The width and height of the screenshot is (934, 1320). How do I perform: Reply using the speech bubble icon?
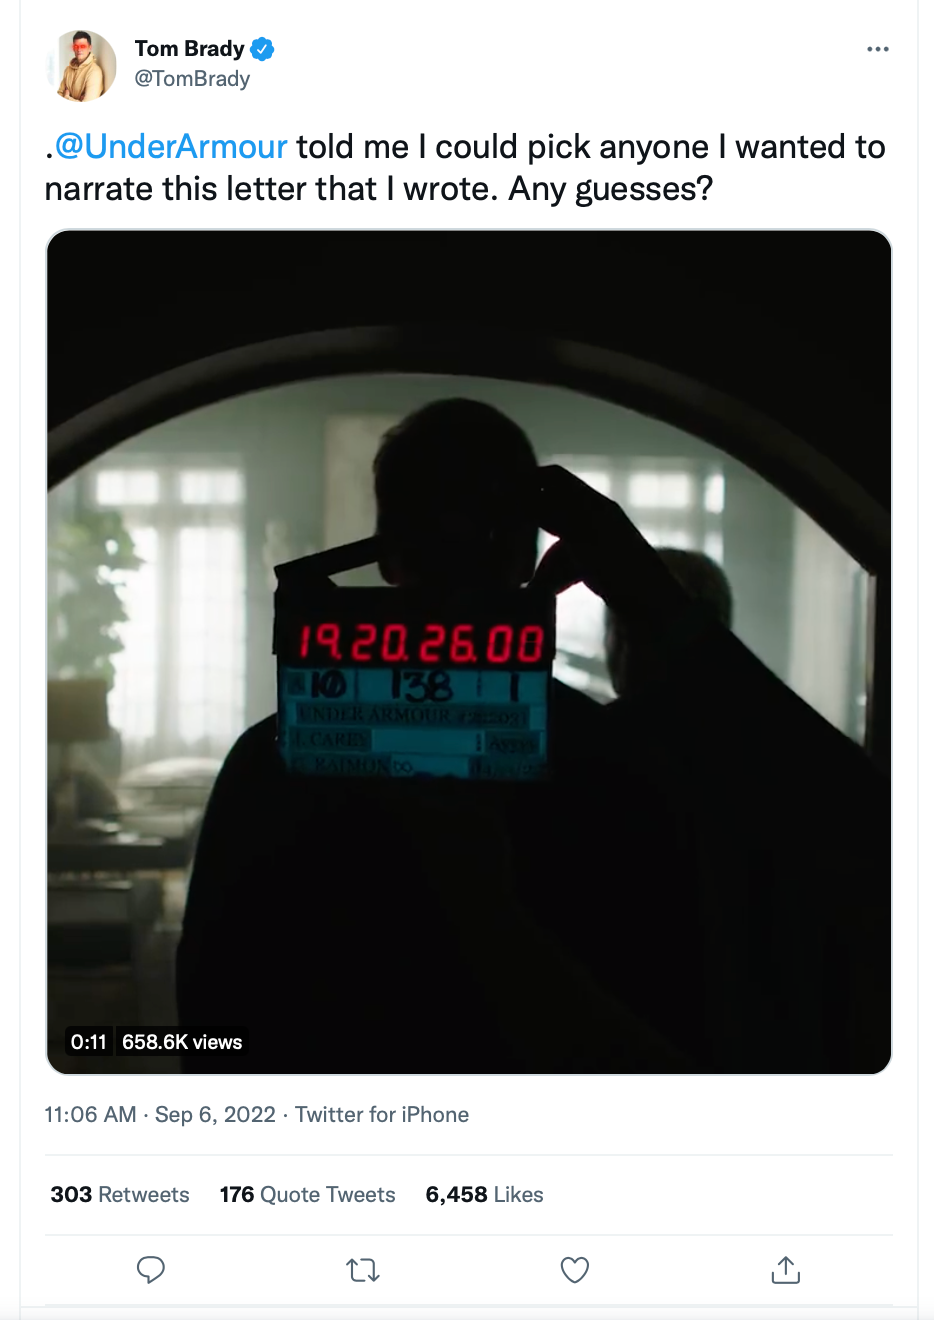(151, 1270)
